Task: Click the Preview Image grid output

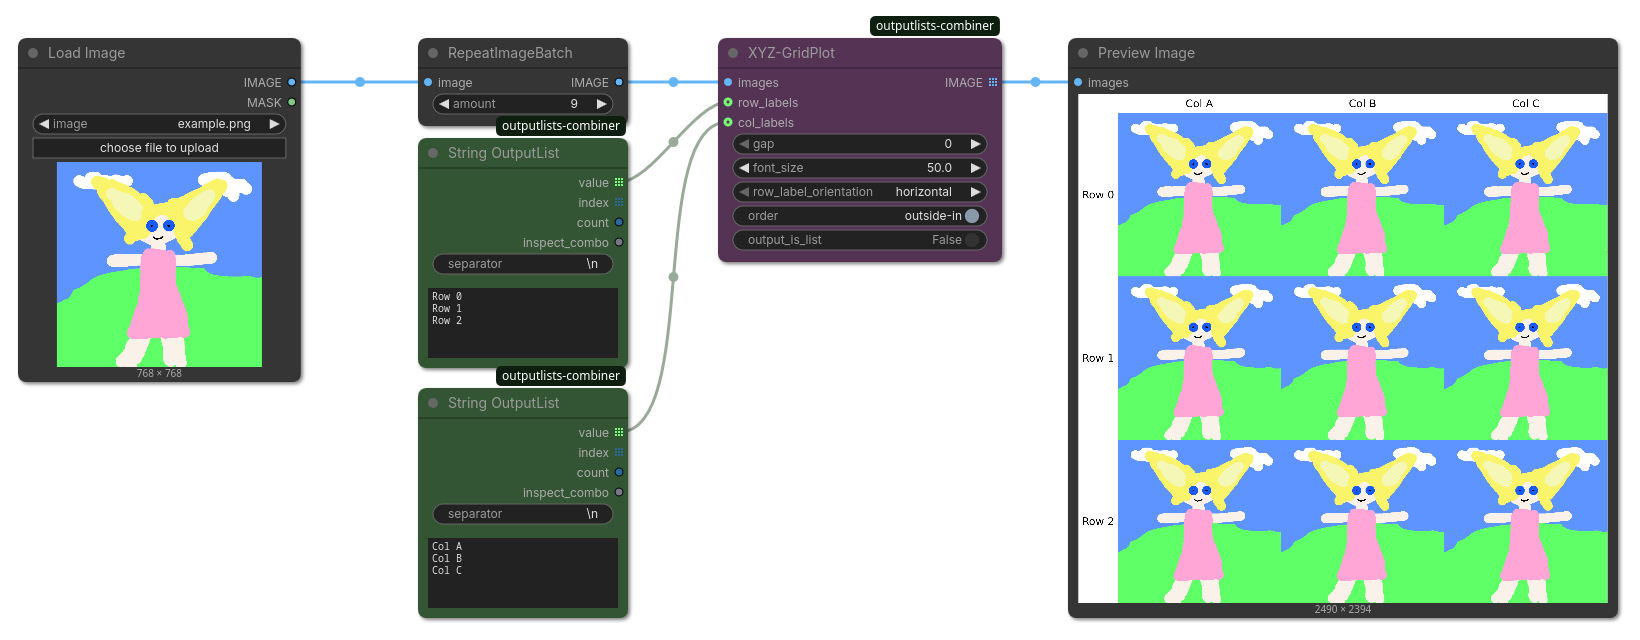Action: pos(1343,348)
